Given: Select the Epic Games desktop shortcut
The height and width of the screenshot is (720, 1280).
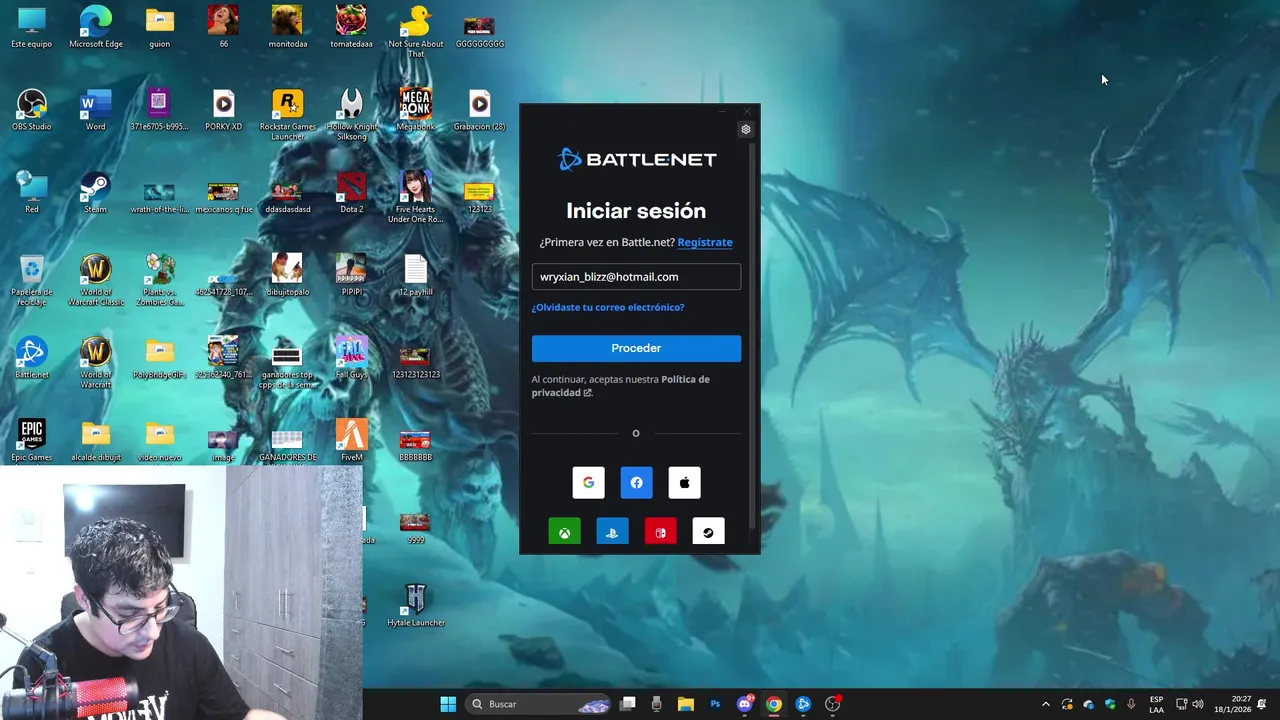Looking at the screenshot, I should 32,441.
